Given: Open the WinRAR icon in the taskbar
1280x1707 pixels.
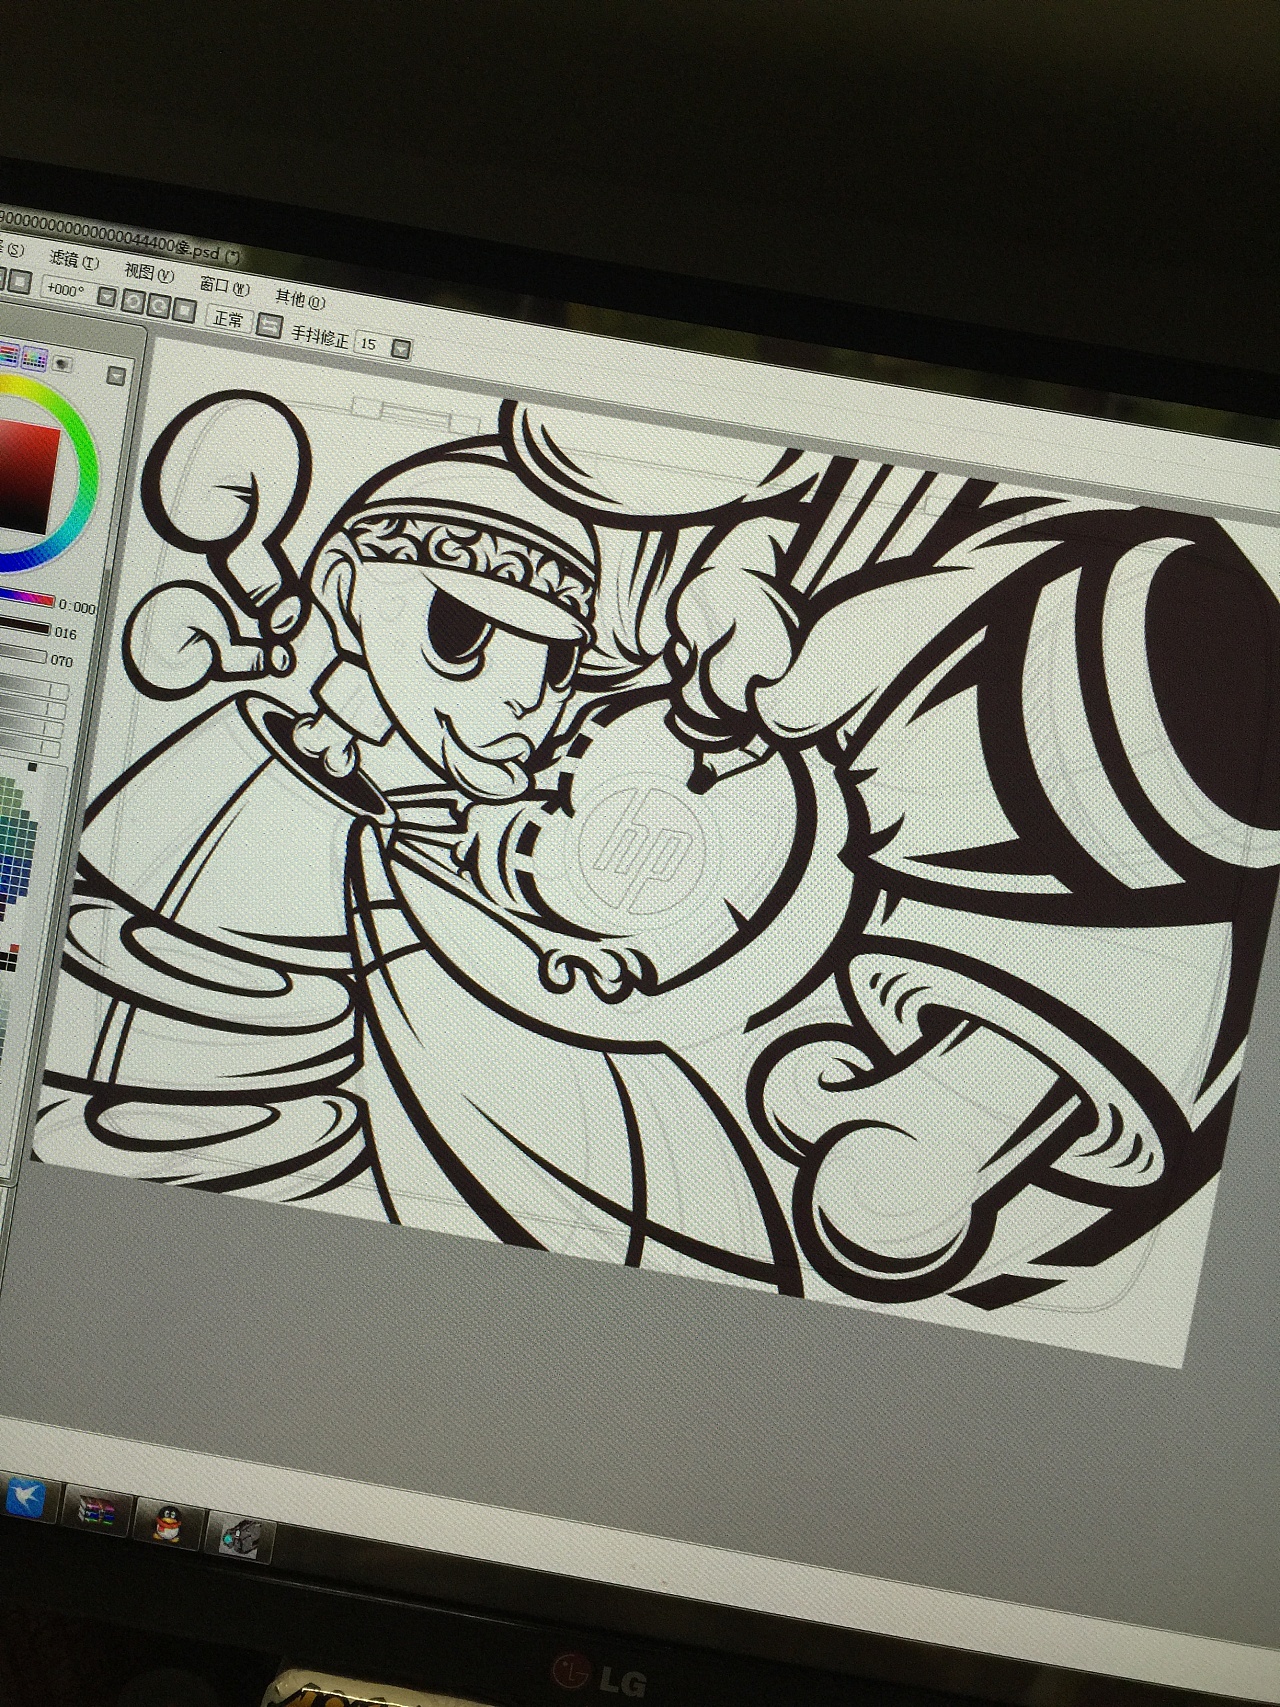Looking at the screenshot, I should [96, 1512].
